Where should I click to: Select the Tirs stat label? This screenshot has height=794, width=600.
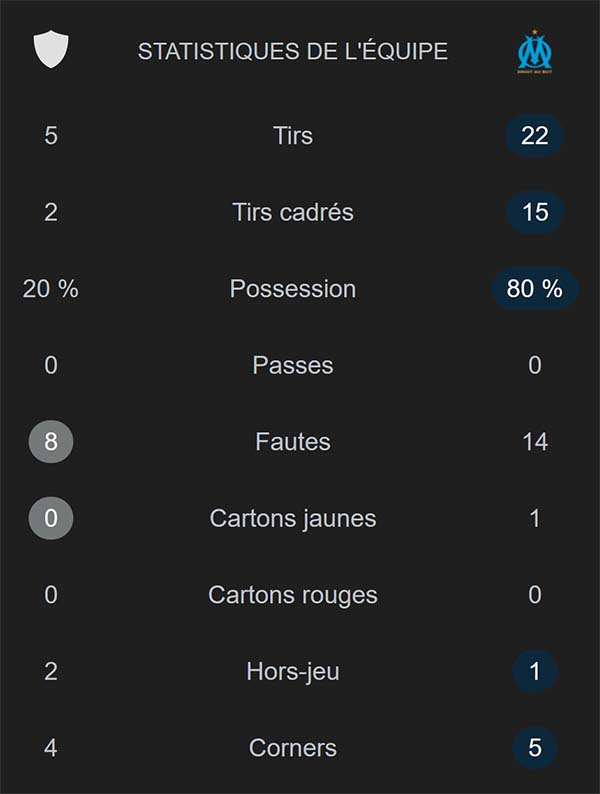pos(293,135)
